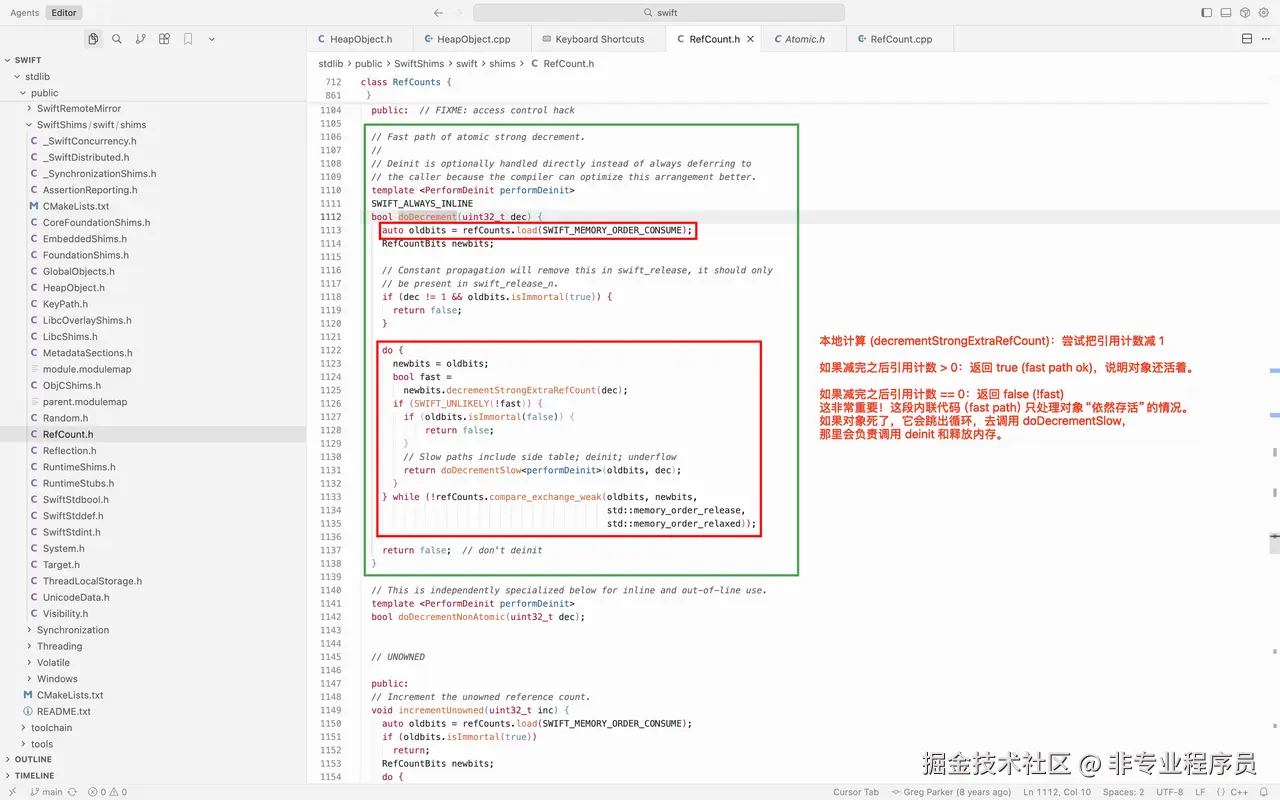The image size is (1280, 800).
Task: Click the errors and warnings status counter
Action: coord(107,792)
